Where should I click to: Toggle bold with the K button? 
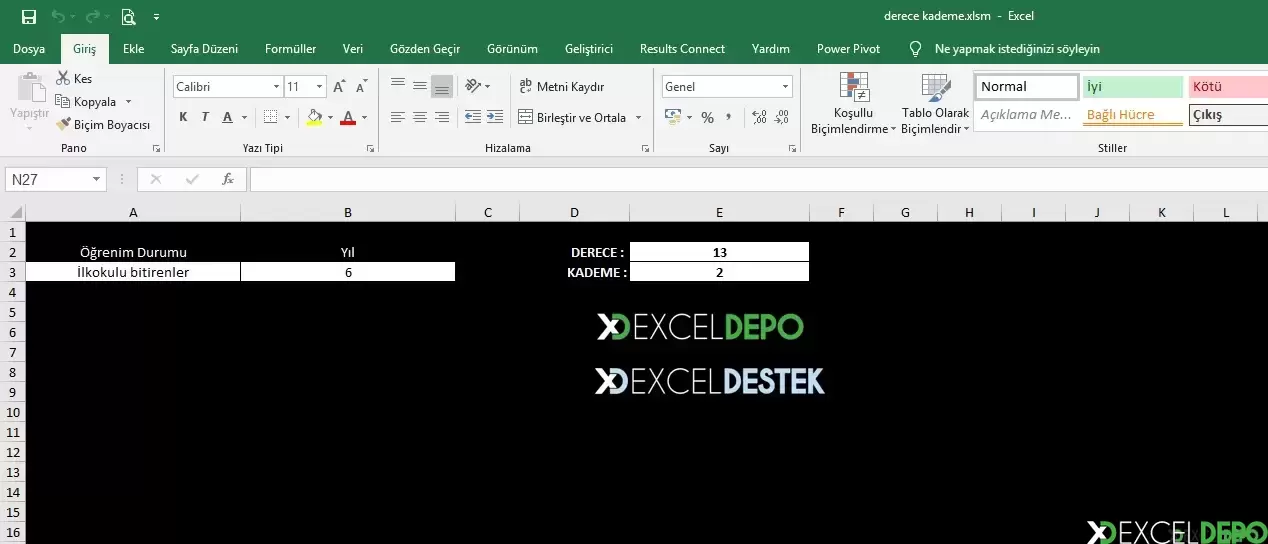pyautogui.click(x=183, y=117)
